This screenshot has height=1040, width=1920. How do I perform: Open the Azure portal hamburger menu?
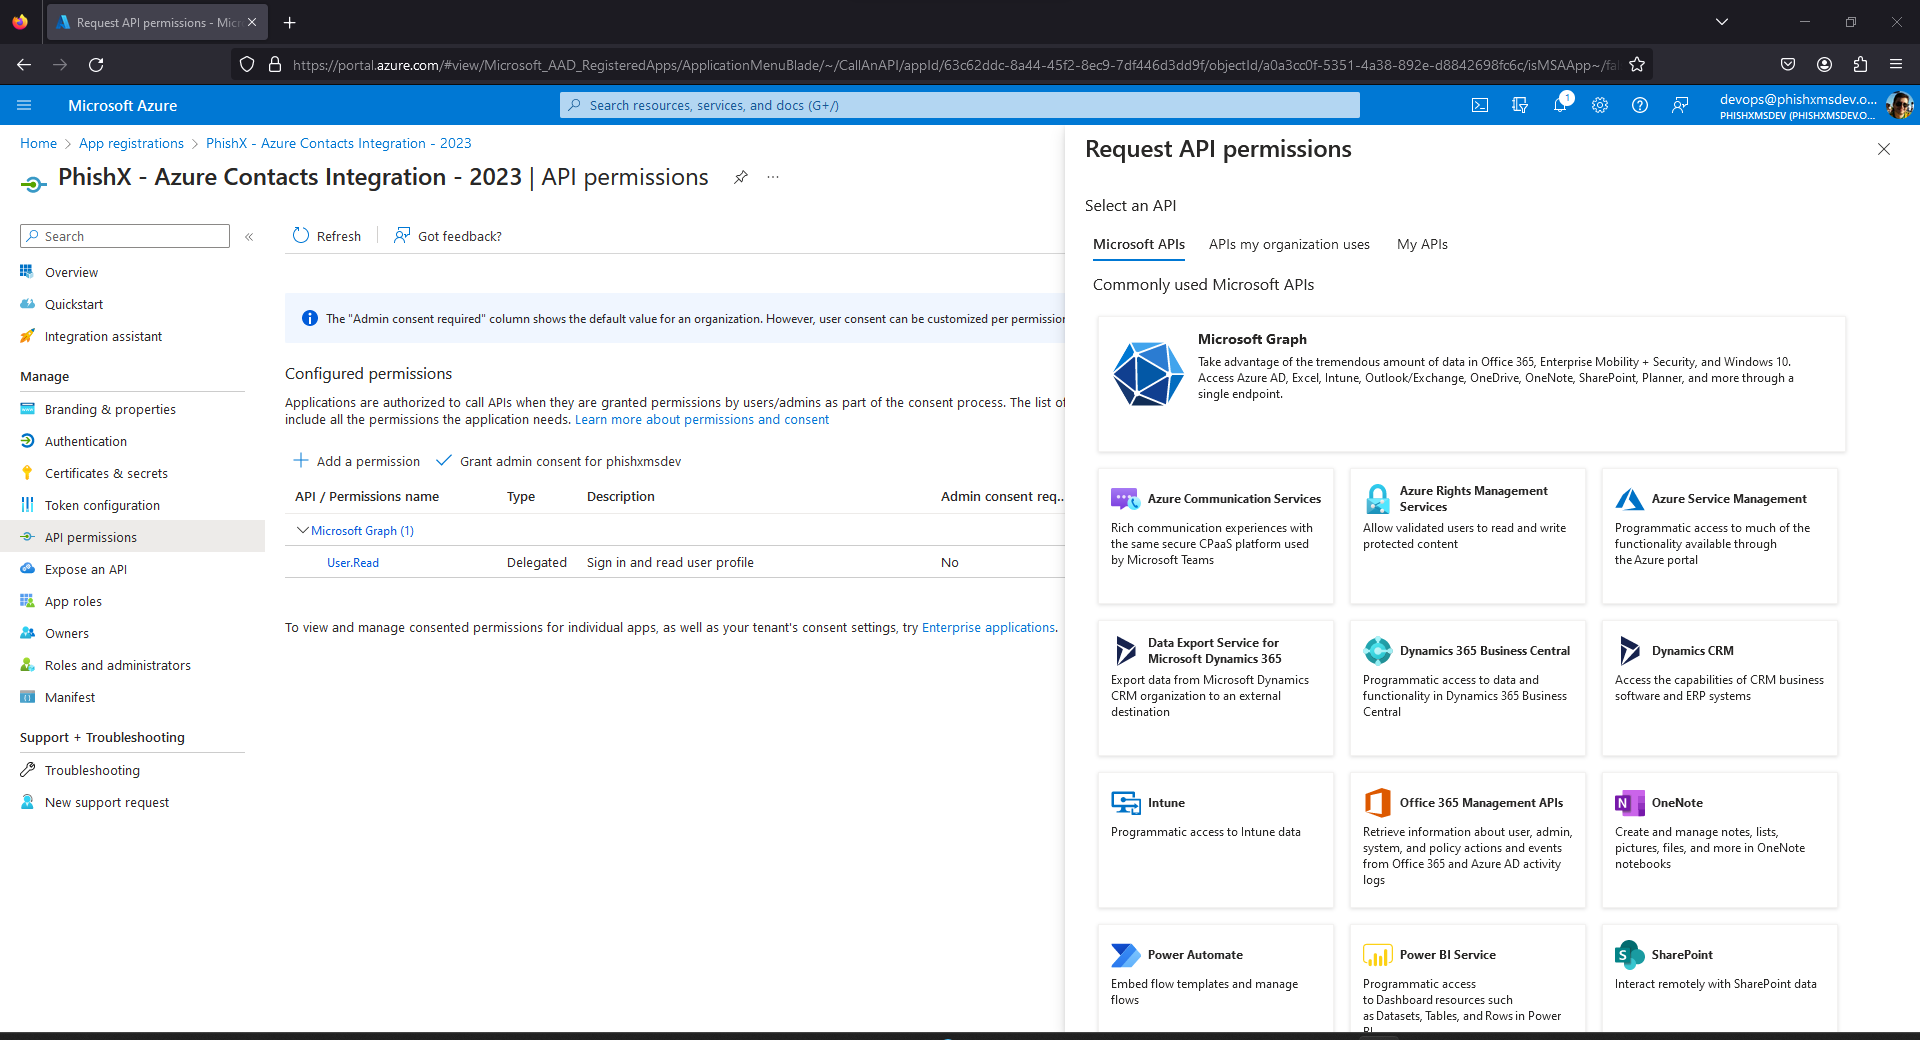pyautogui.click(x=25, y=105)
